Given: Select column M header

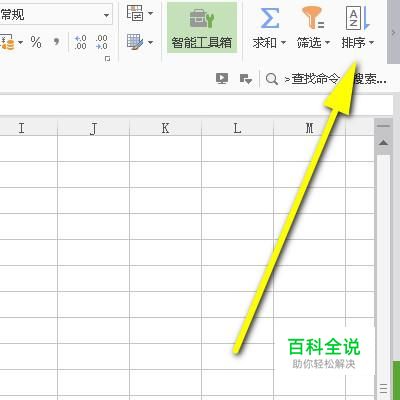Looking at the screenshot, I should 310,128.
